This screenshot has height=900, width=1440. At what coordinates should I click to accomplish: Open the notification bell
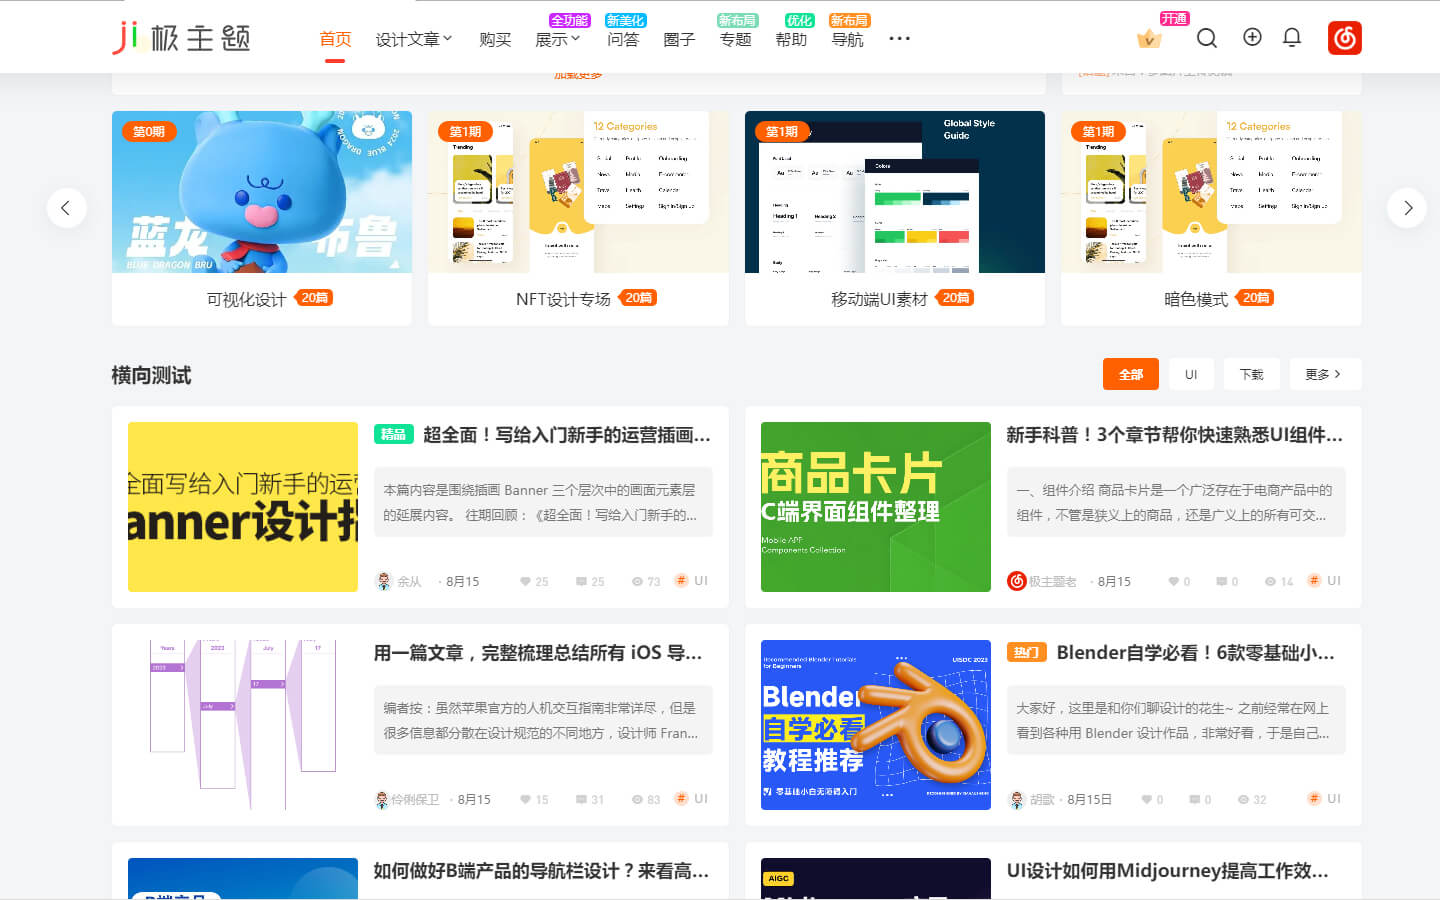[x=1292, y=38]
